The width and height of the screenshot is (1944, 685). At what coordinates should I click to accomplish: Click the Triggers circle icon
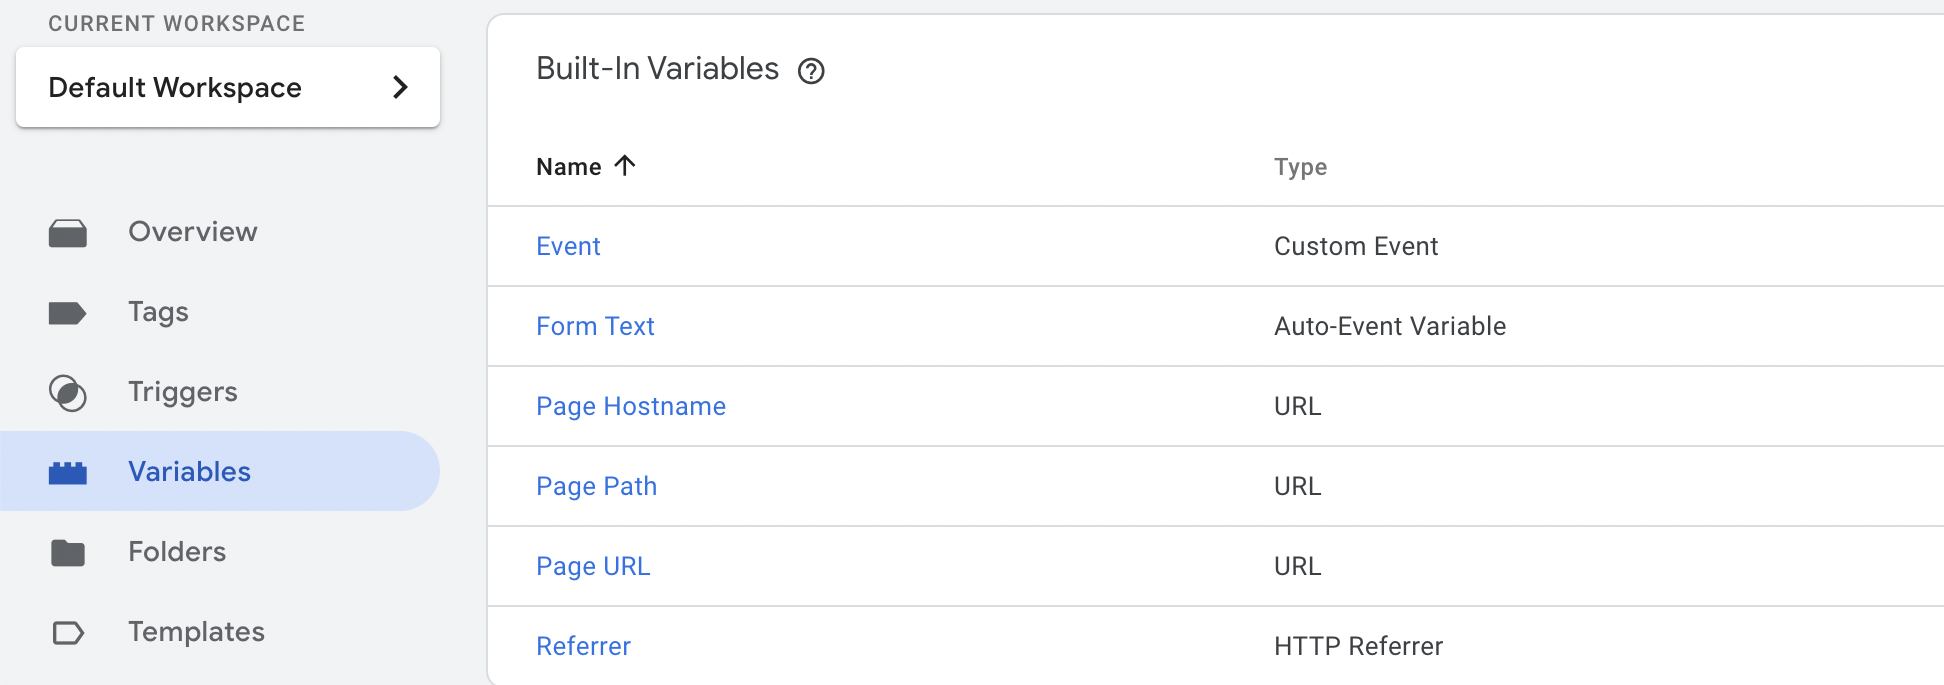tap(68, 393)
